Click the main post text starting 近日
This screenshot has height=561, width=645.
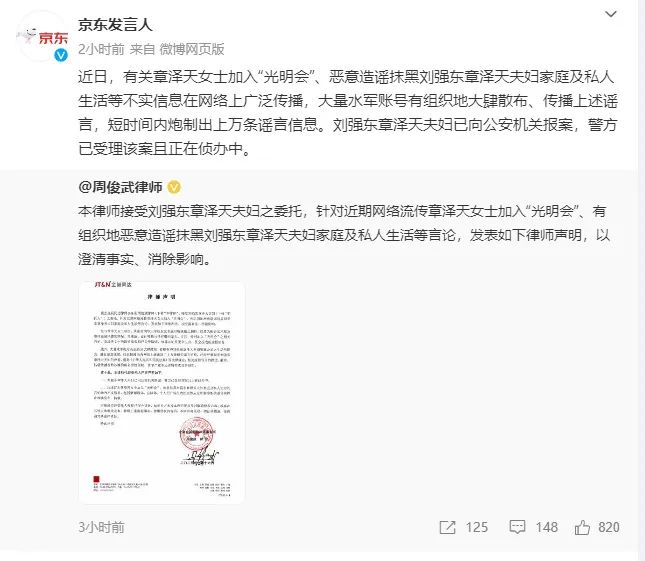[348, 113]
